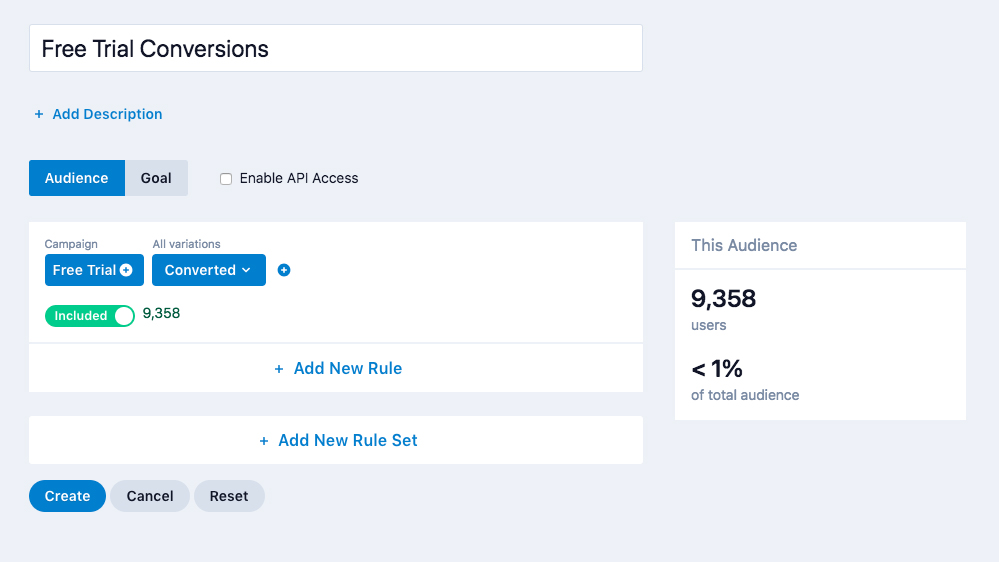The width and height of the screenshot is (999, 562).
Task: Open the Converted dropdown
Action: tap(208, 270)
